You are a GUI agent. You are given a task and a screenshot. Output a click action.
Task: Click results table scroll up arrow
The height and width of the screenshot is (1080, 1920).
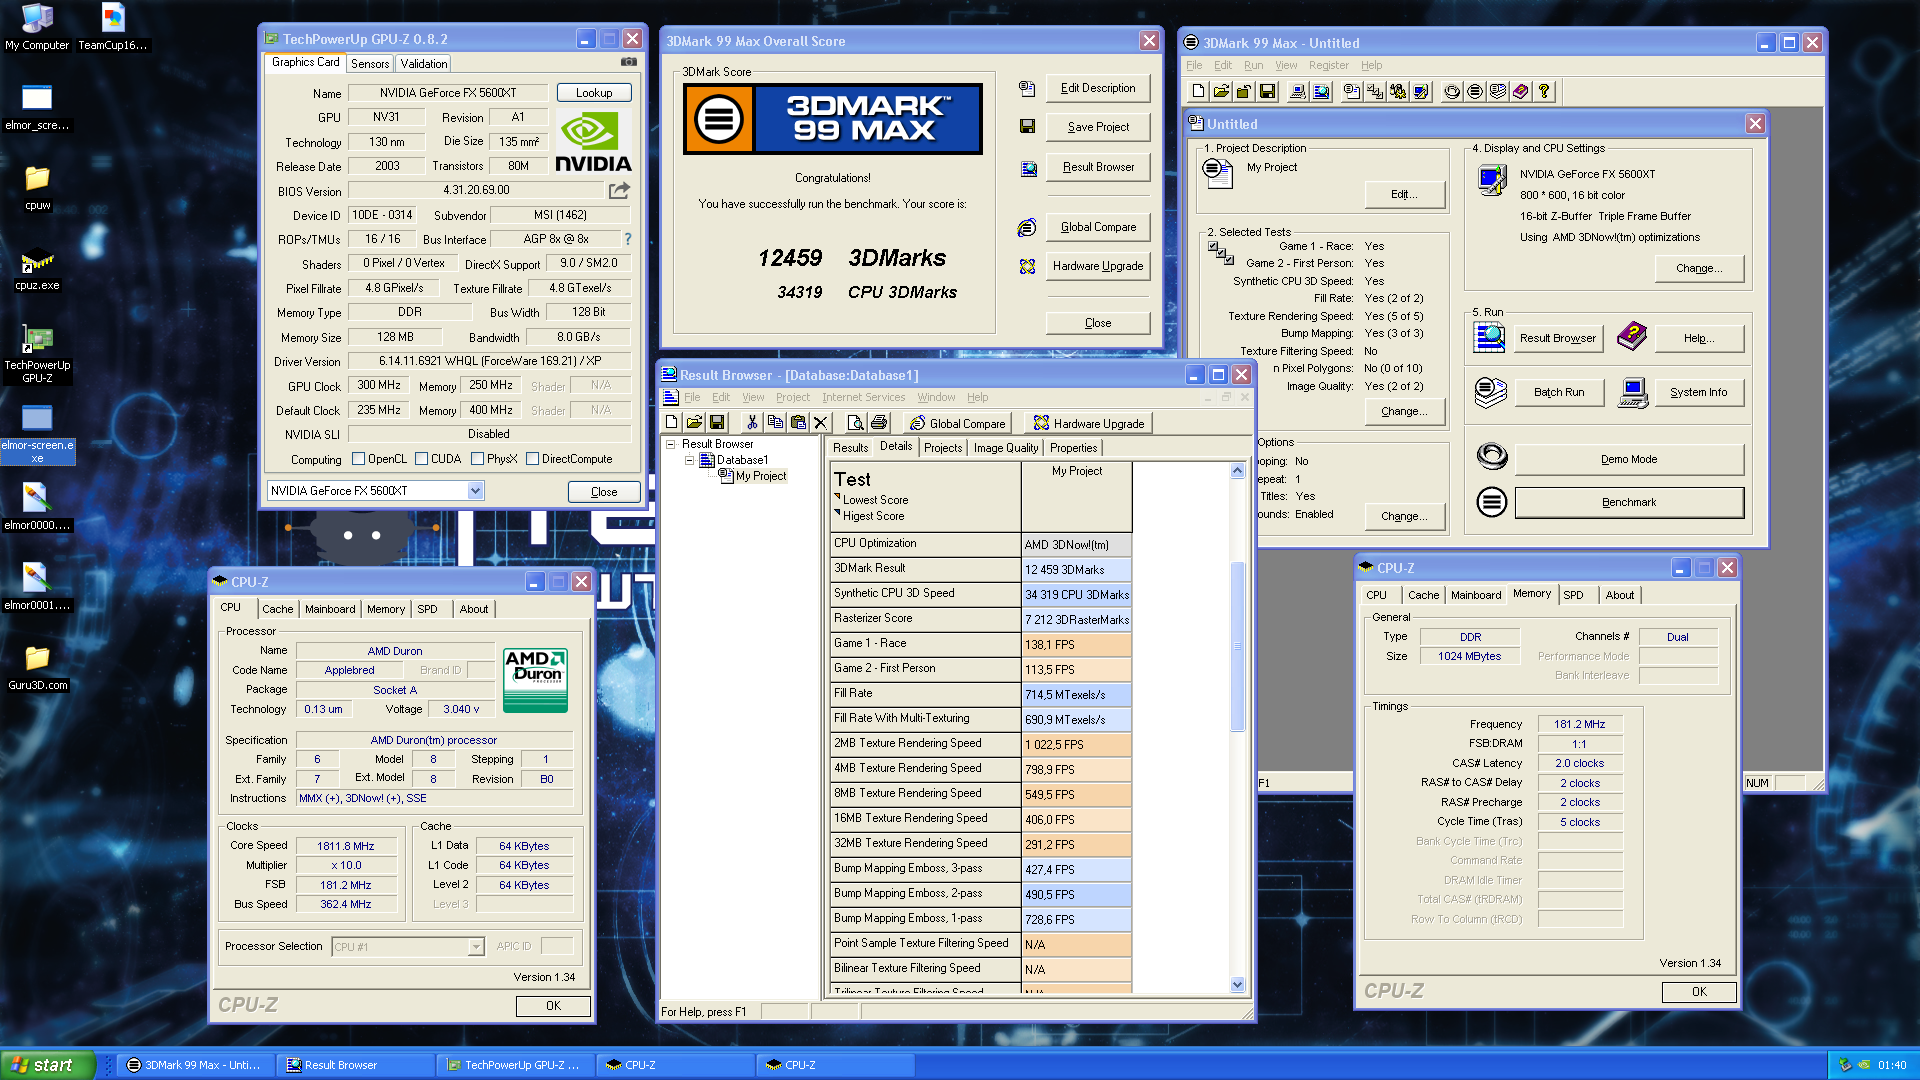pos(1238,471)
